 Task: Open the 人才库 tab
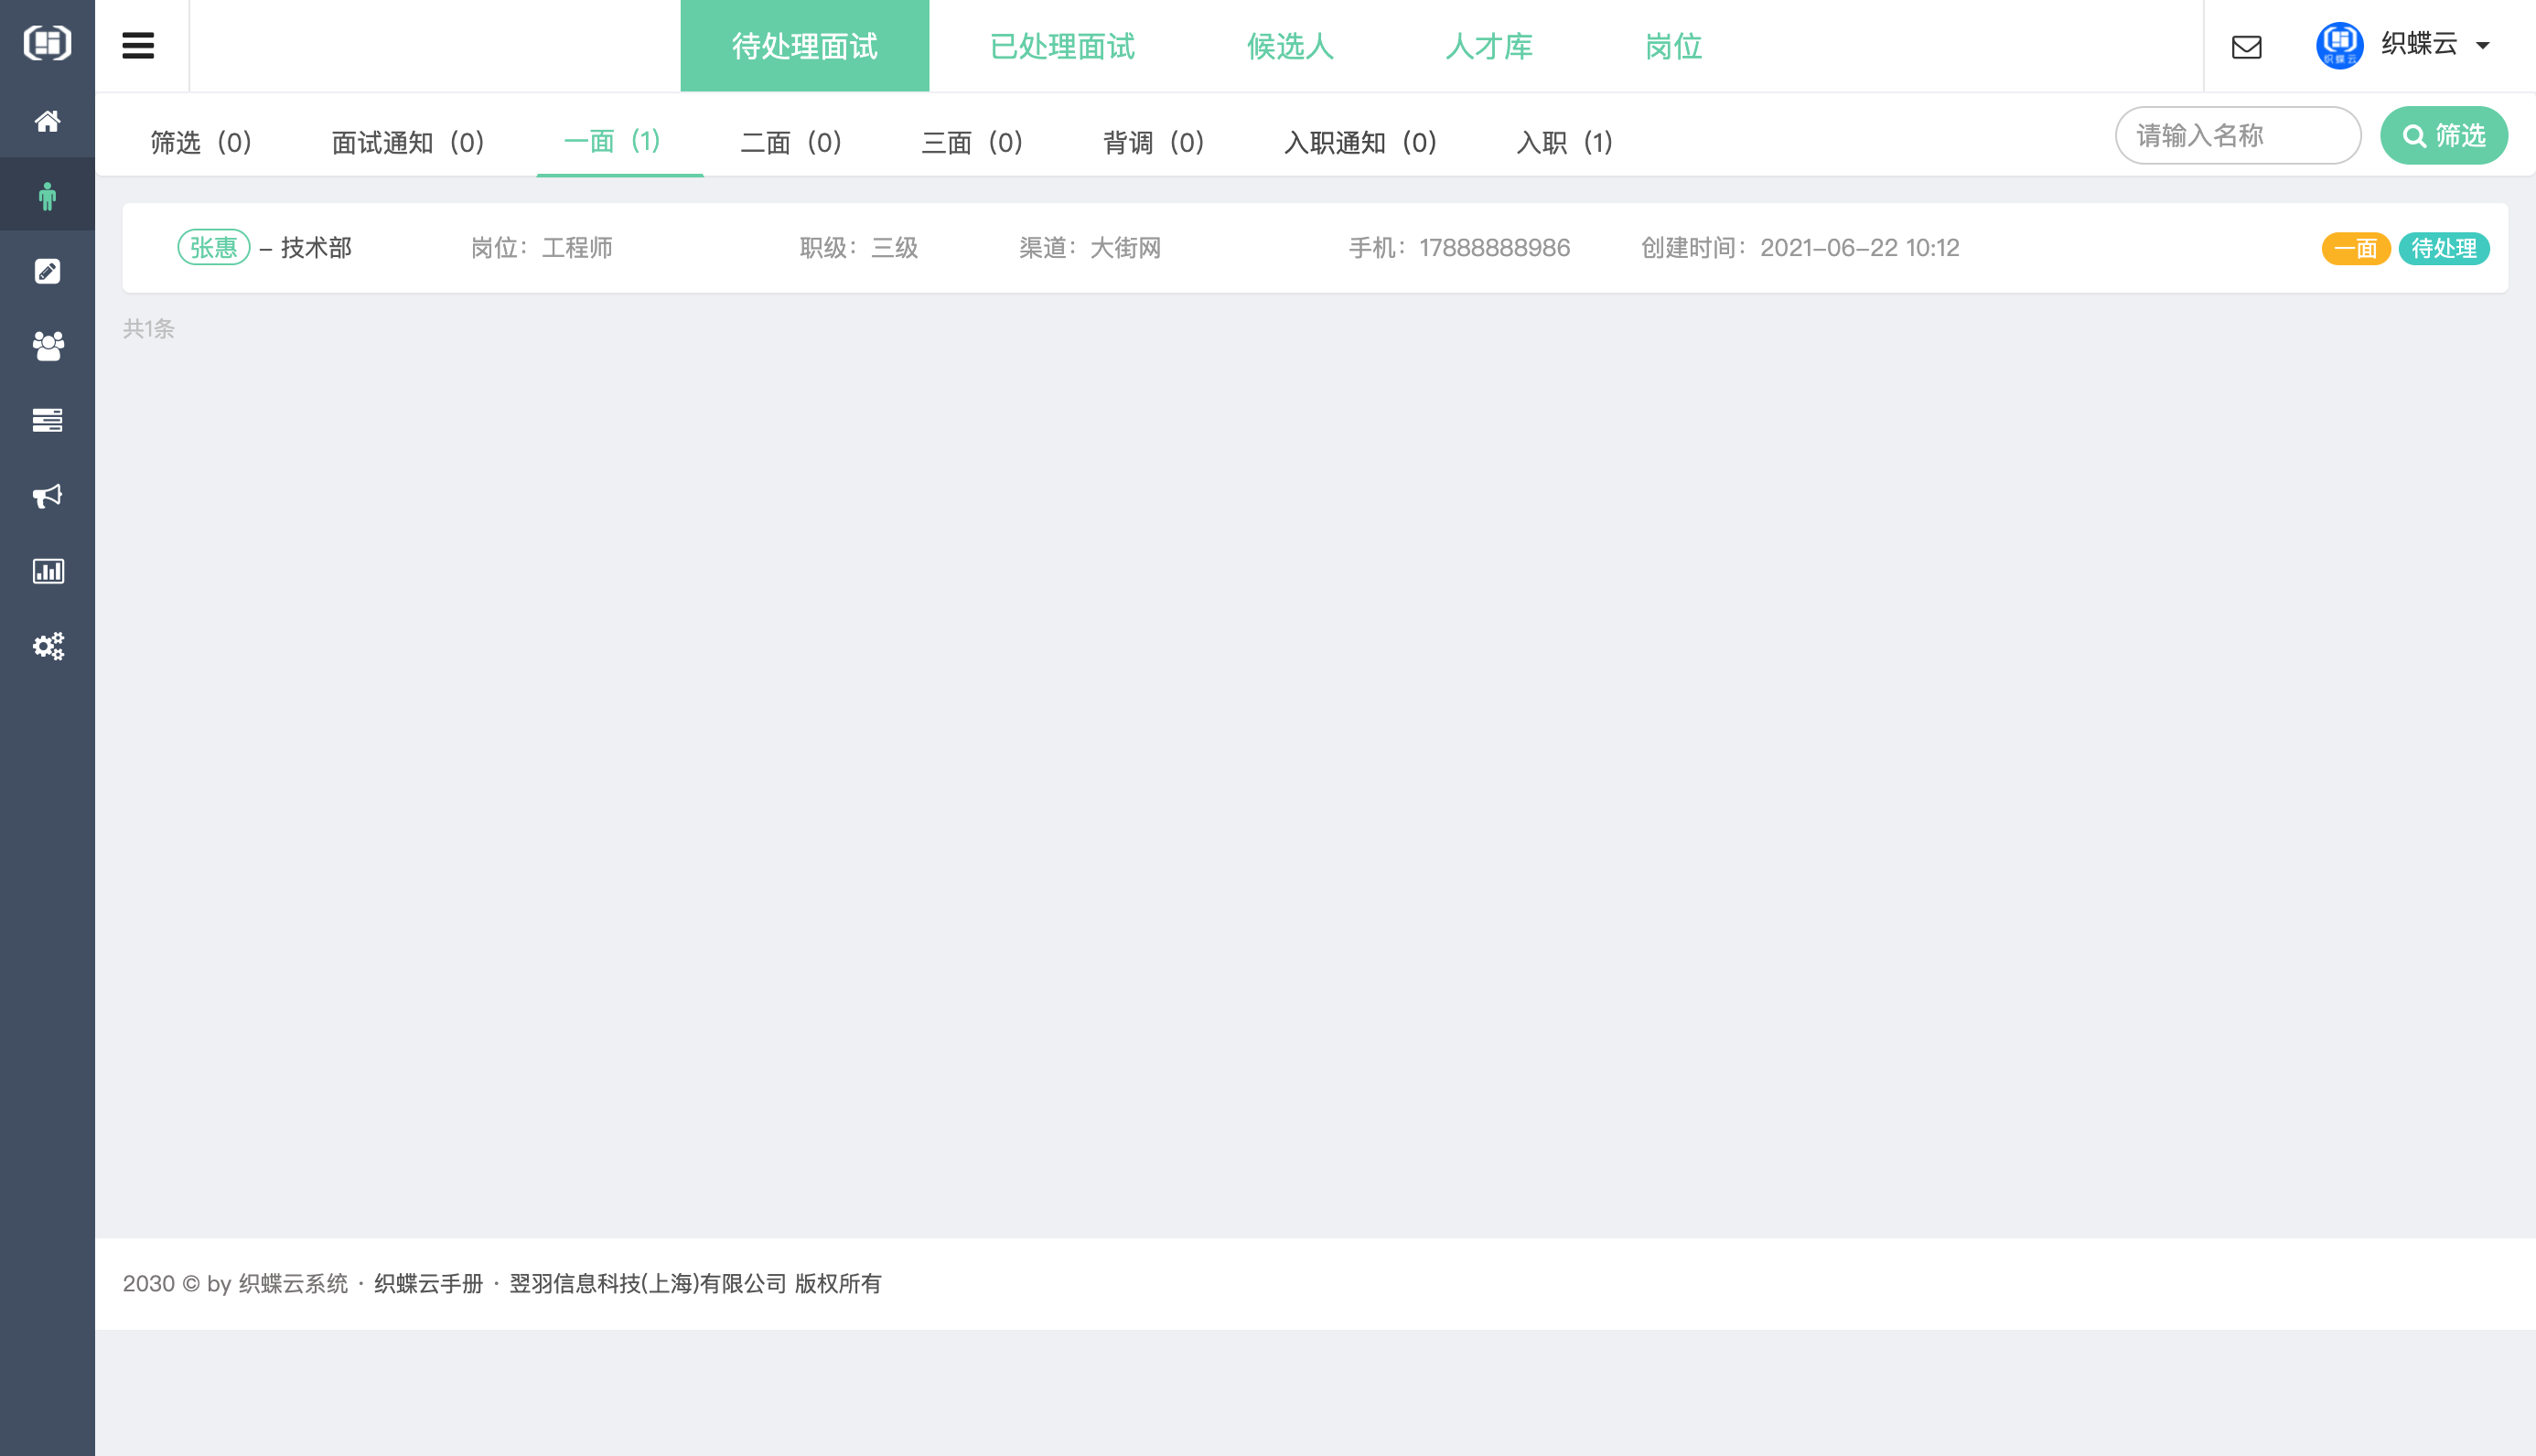pyautogui.click(x=1489, y=46)
